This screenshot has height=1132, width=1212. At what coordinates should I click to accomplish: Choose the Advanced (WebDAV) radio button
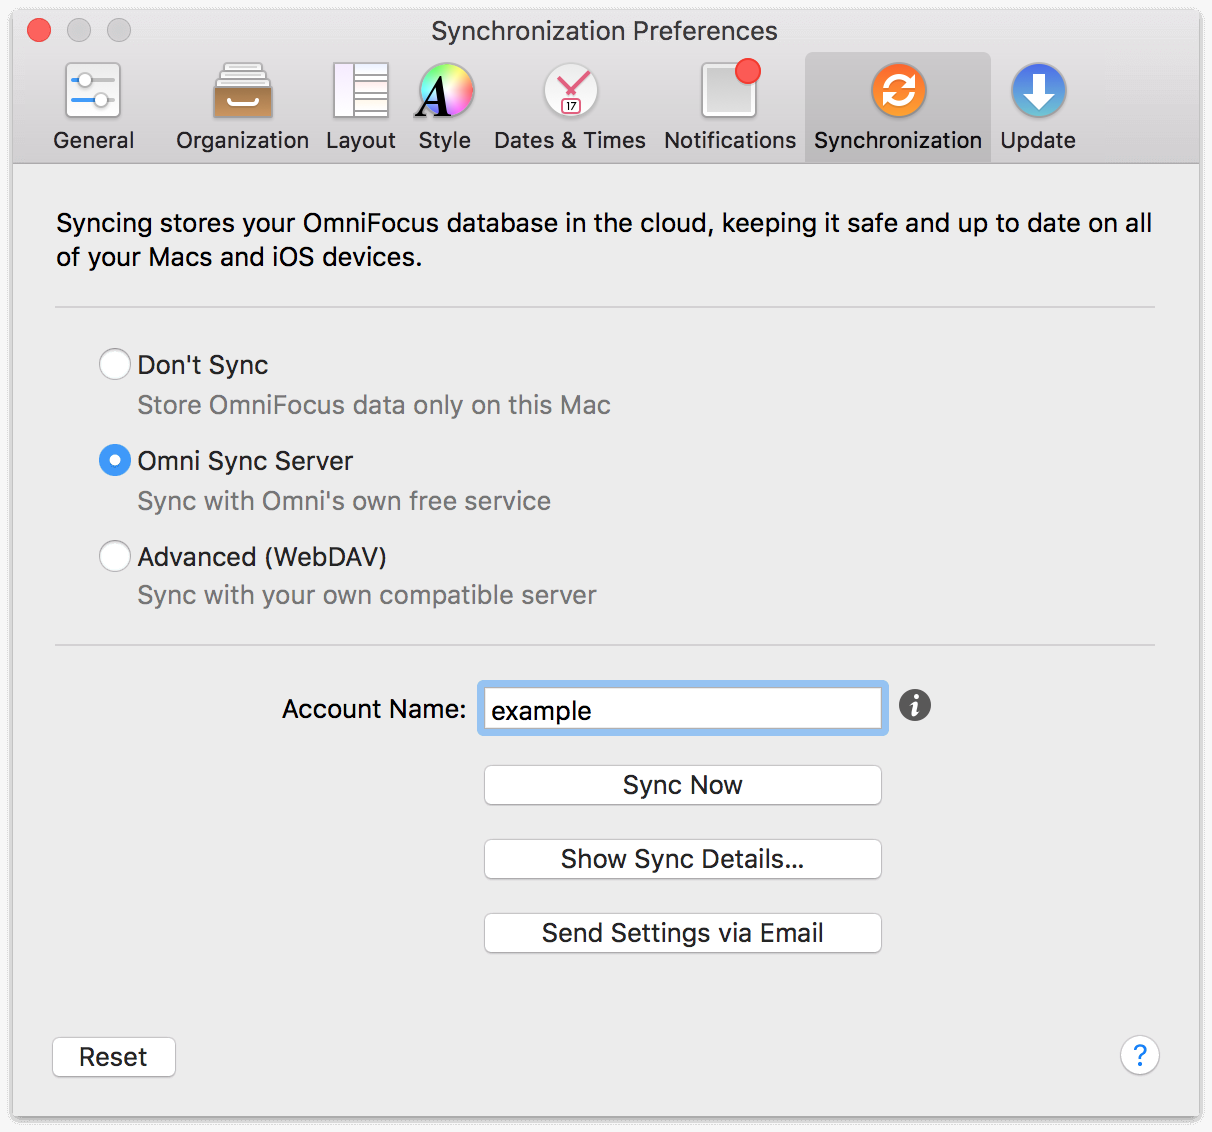[115, 556]
